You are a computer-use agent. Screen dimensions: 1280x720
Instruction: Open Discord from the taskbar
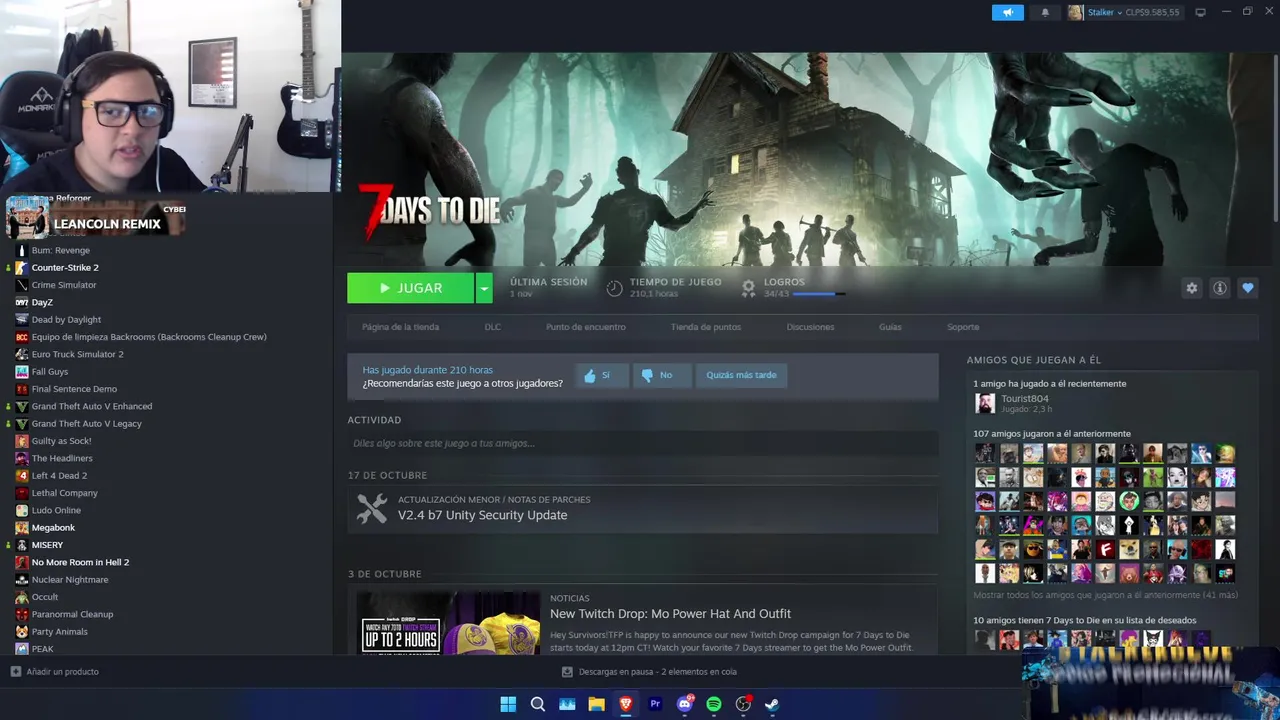685,704
